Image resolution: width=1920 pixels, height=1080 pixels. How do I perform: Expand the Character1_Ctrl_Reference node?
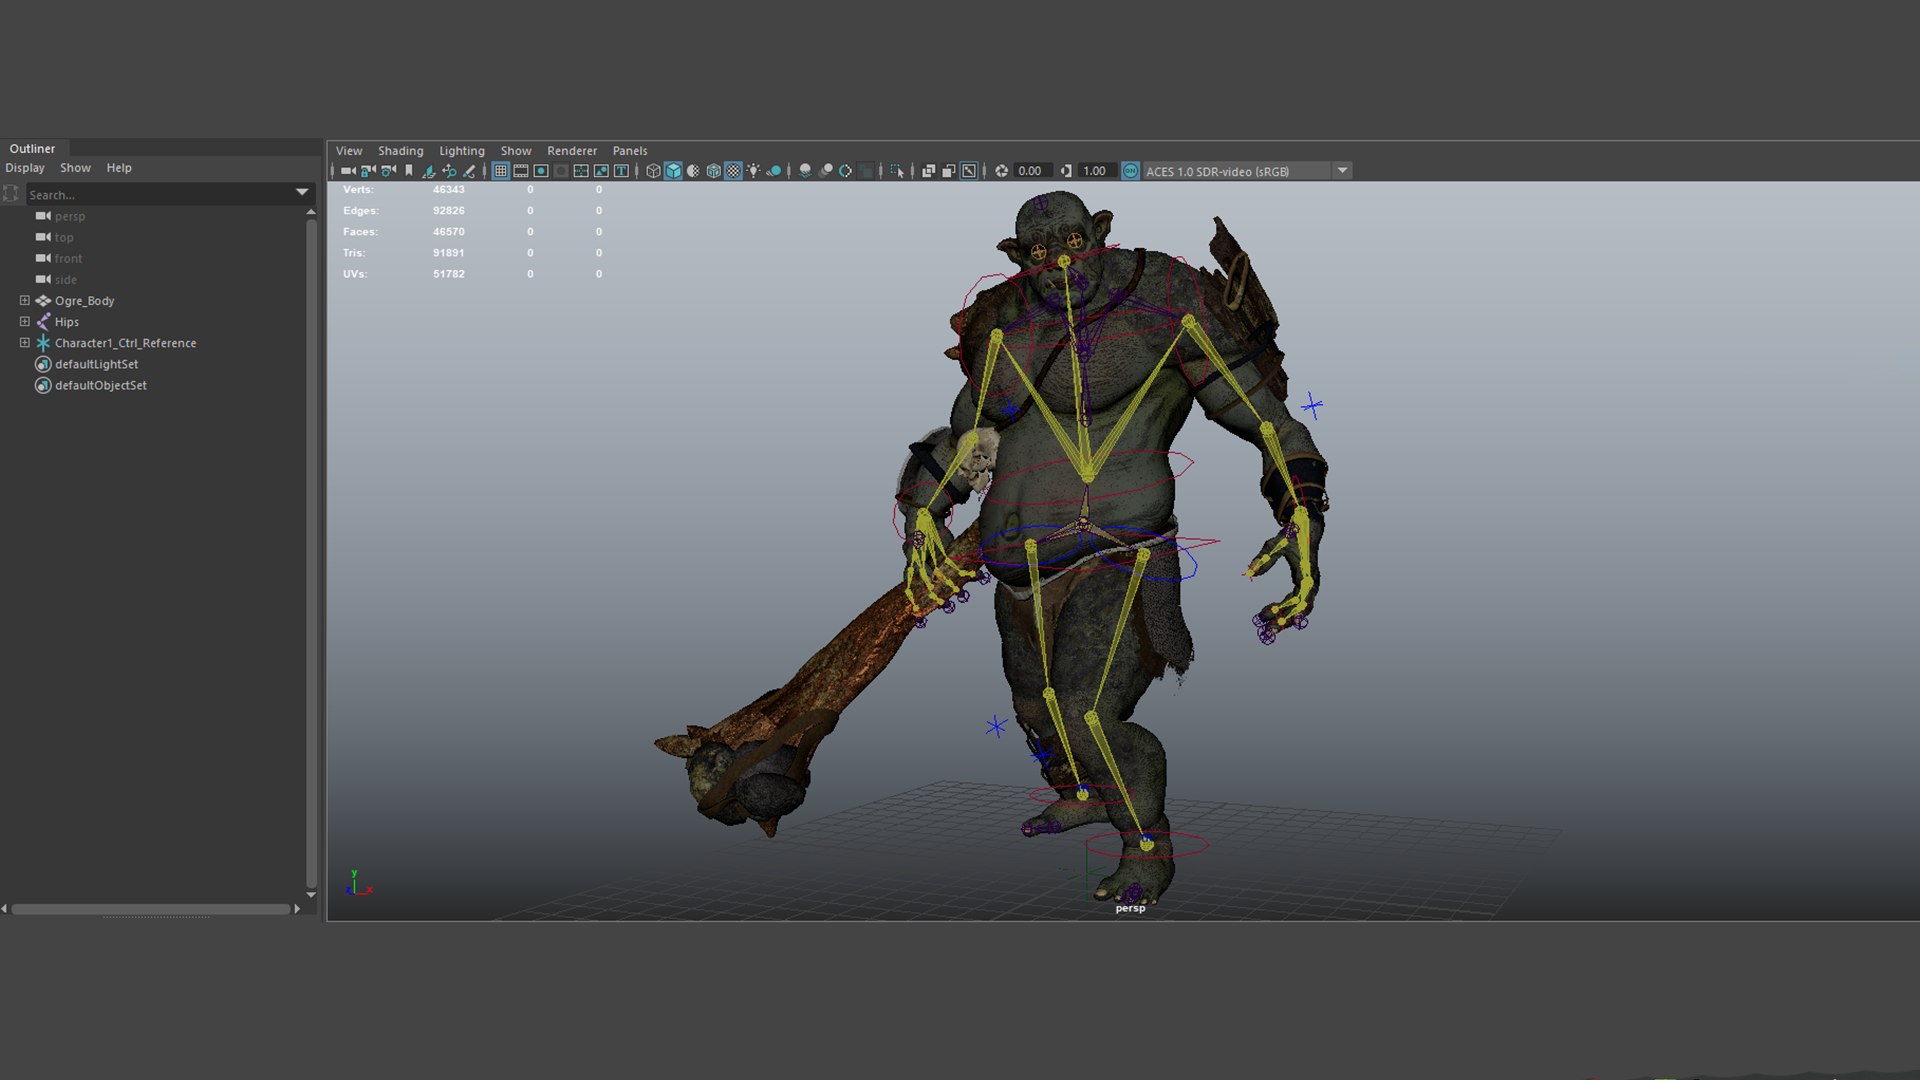coord(25,342)
